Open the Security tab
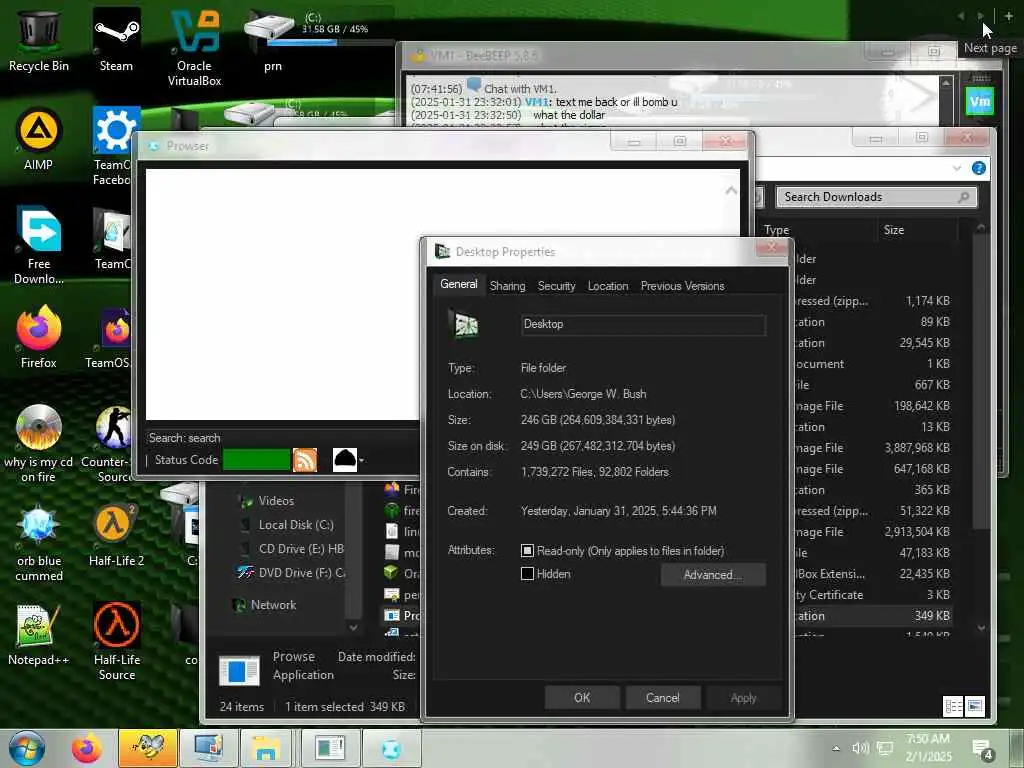Image resolution: width=1024 pixels, height=768 pixels. pos(556,286)
